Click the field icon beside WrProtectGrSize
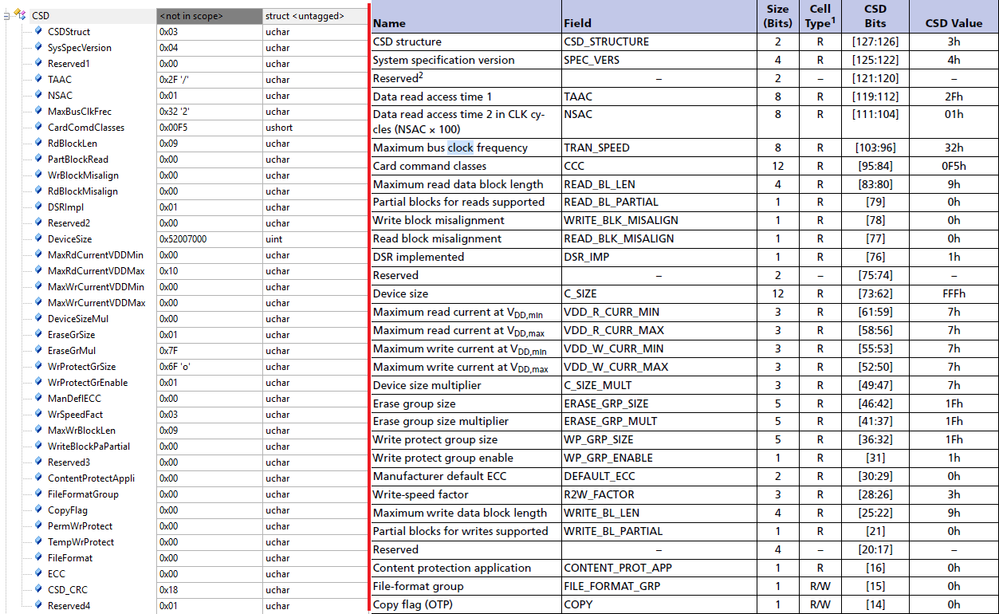Viewport: 999px width, 614px height. tap(38, 366)
